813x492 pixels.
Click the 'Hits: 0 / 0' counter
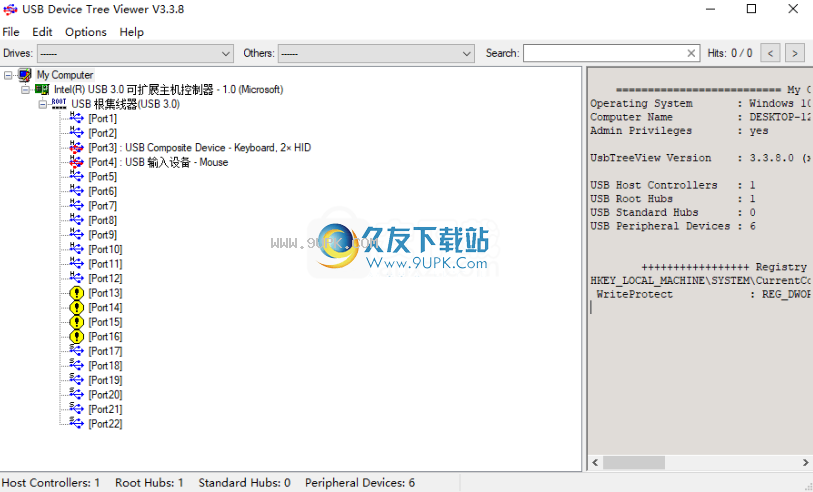coord(730,53)
